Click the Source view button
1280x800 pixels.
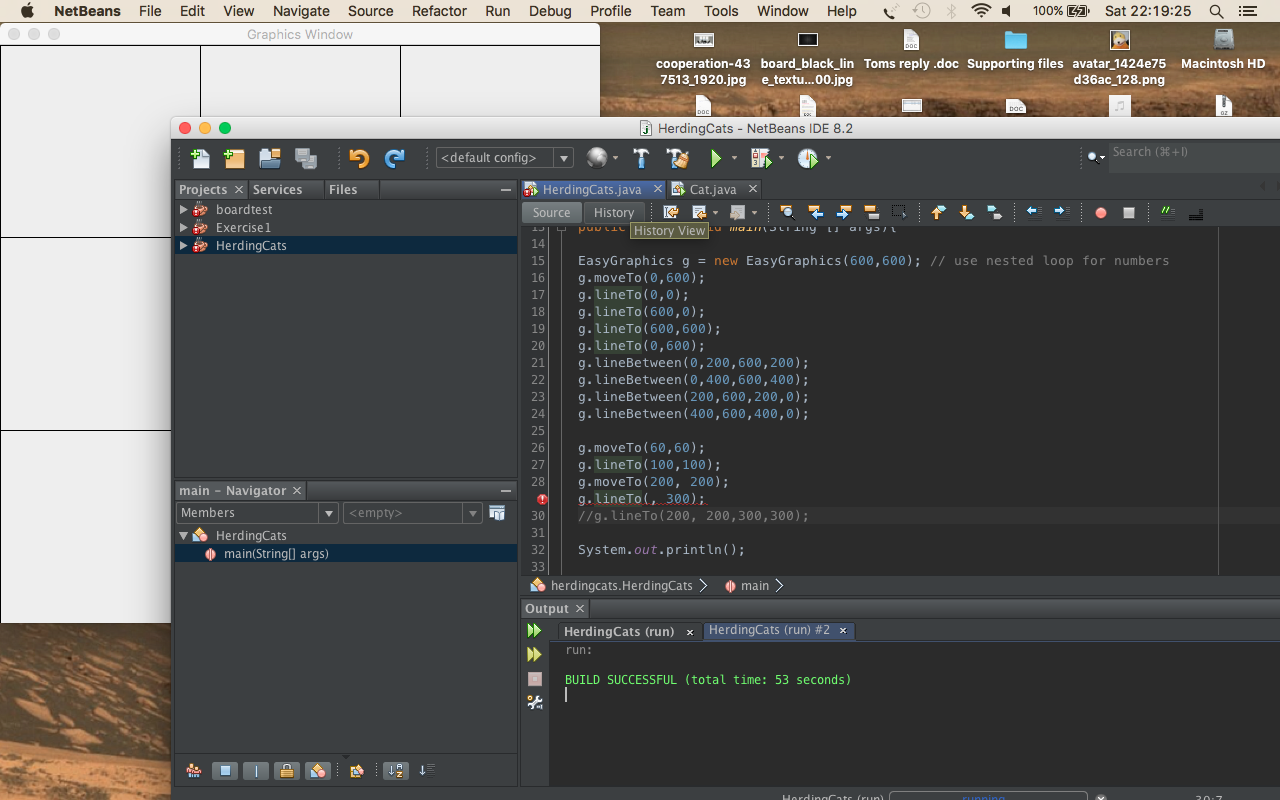(551, 213)
